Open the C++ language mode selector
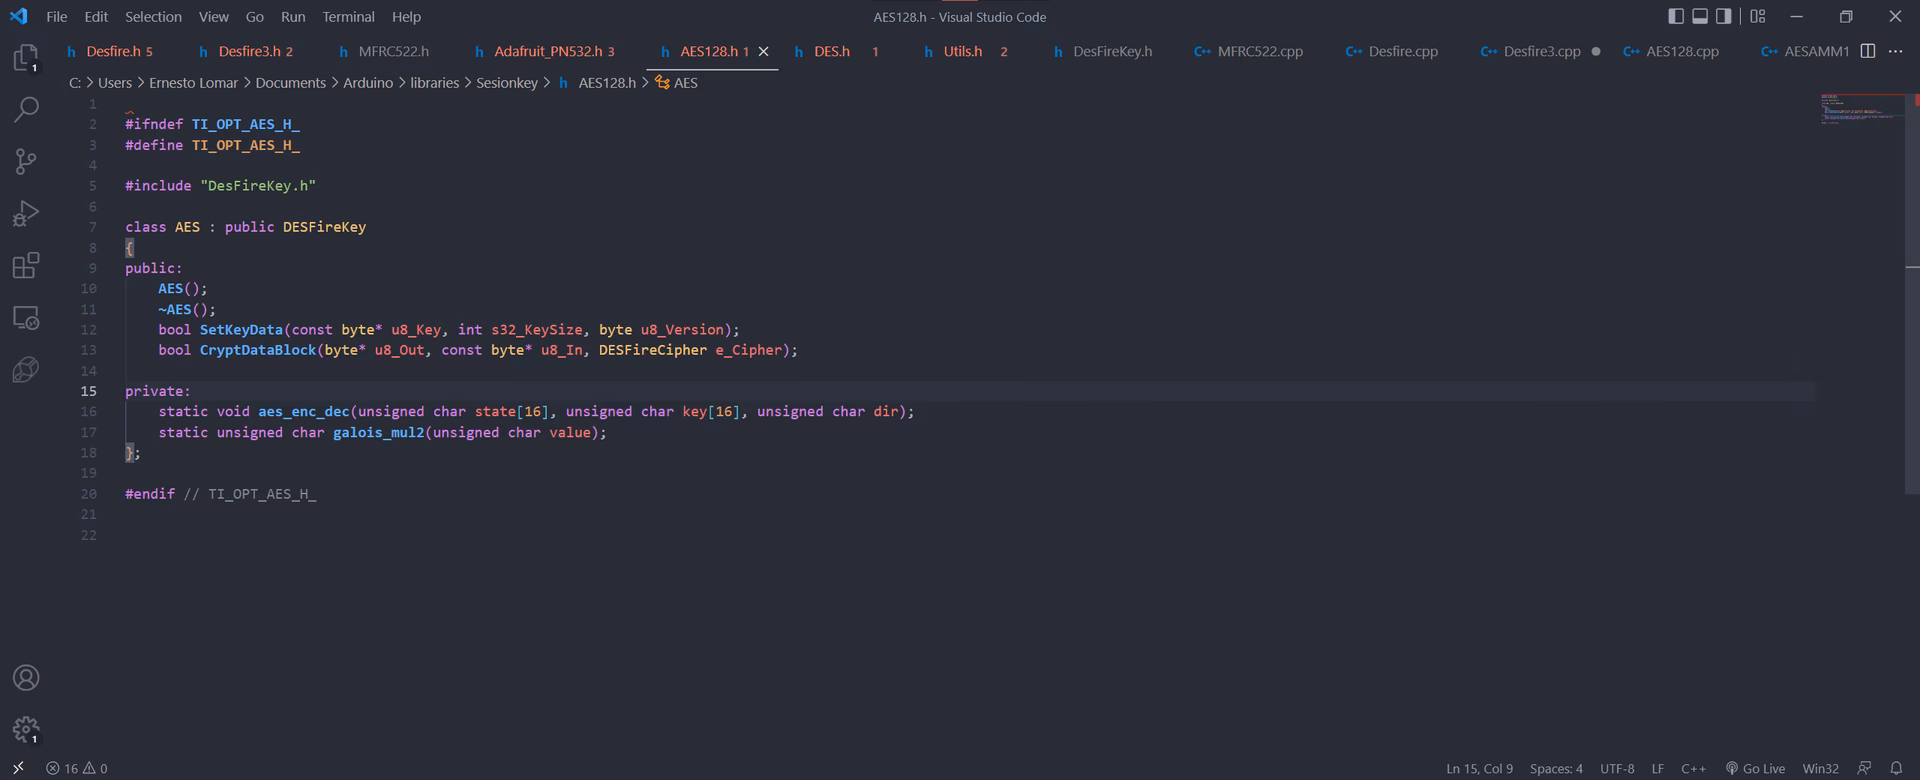 click(x=1693, y=768)
